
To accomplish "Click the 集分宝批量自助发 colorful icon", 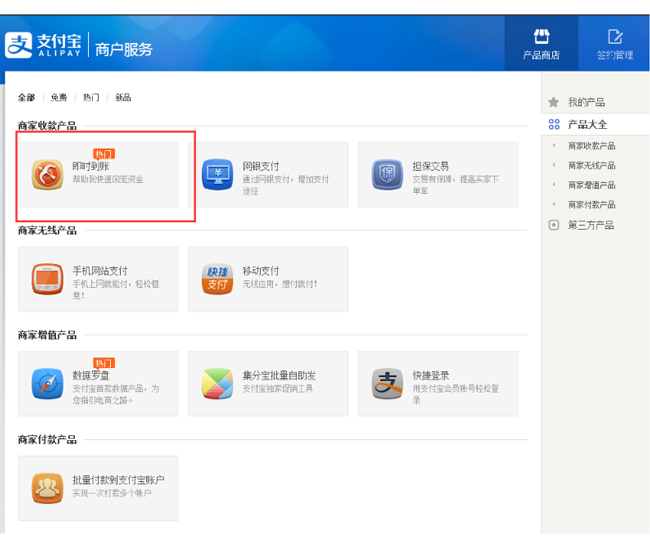I will tap(217, 383).
